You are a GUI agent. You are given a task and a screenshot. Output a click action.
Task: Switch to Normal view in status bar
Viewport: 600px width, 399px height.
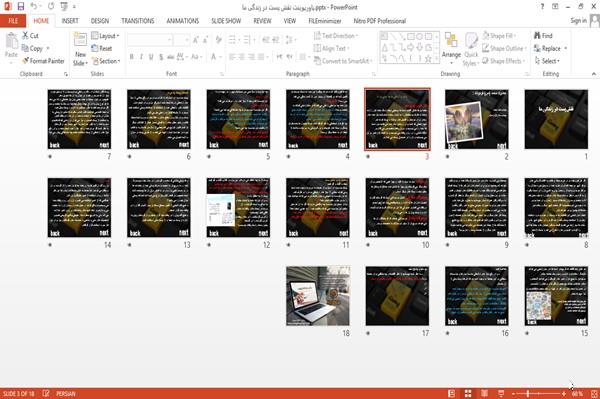(x=452, y=393)
